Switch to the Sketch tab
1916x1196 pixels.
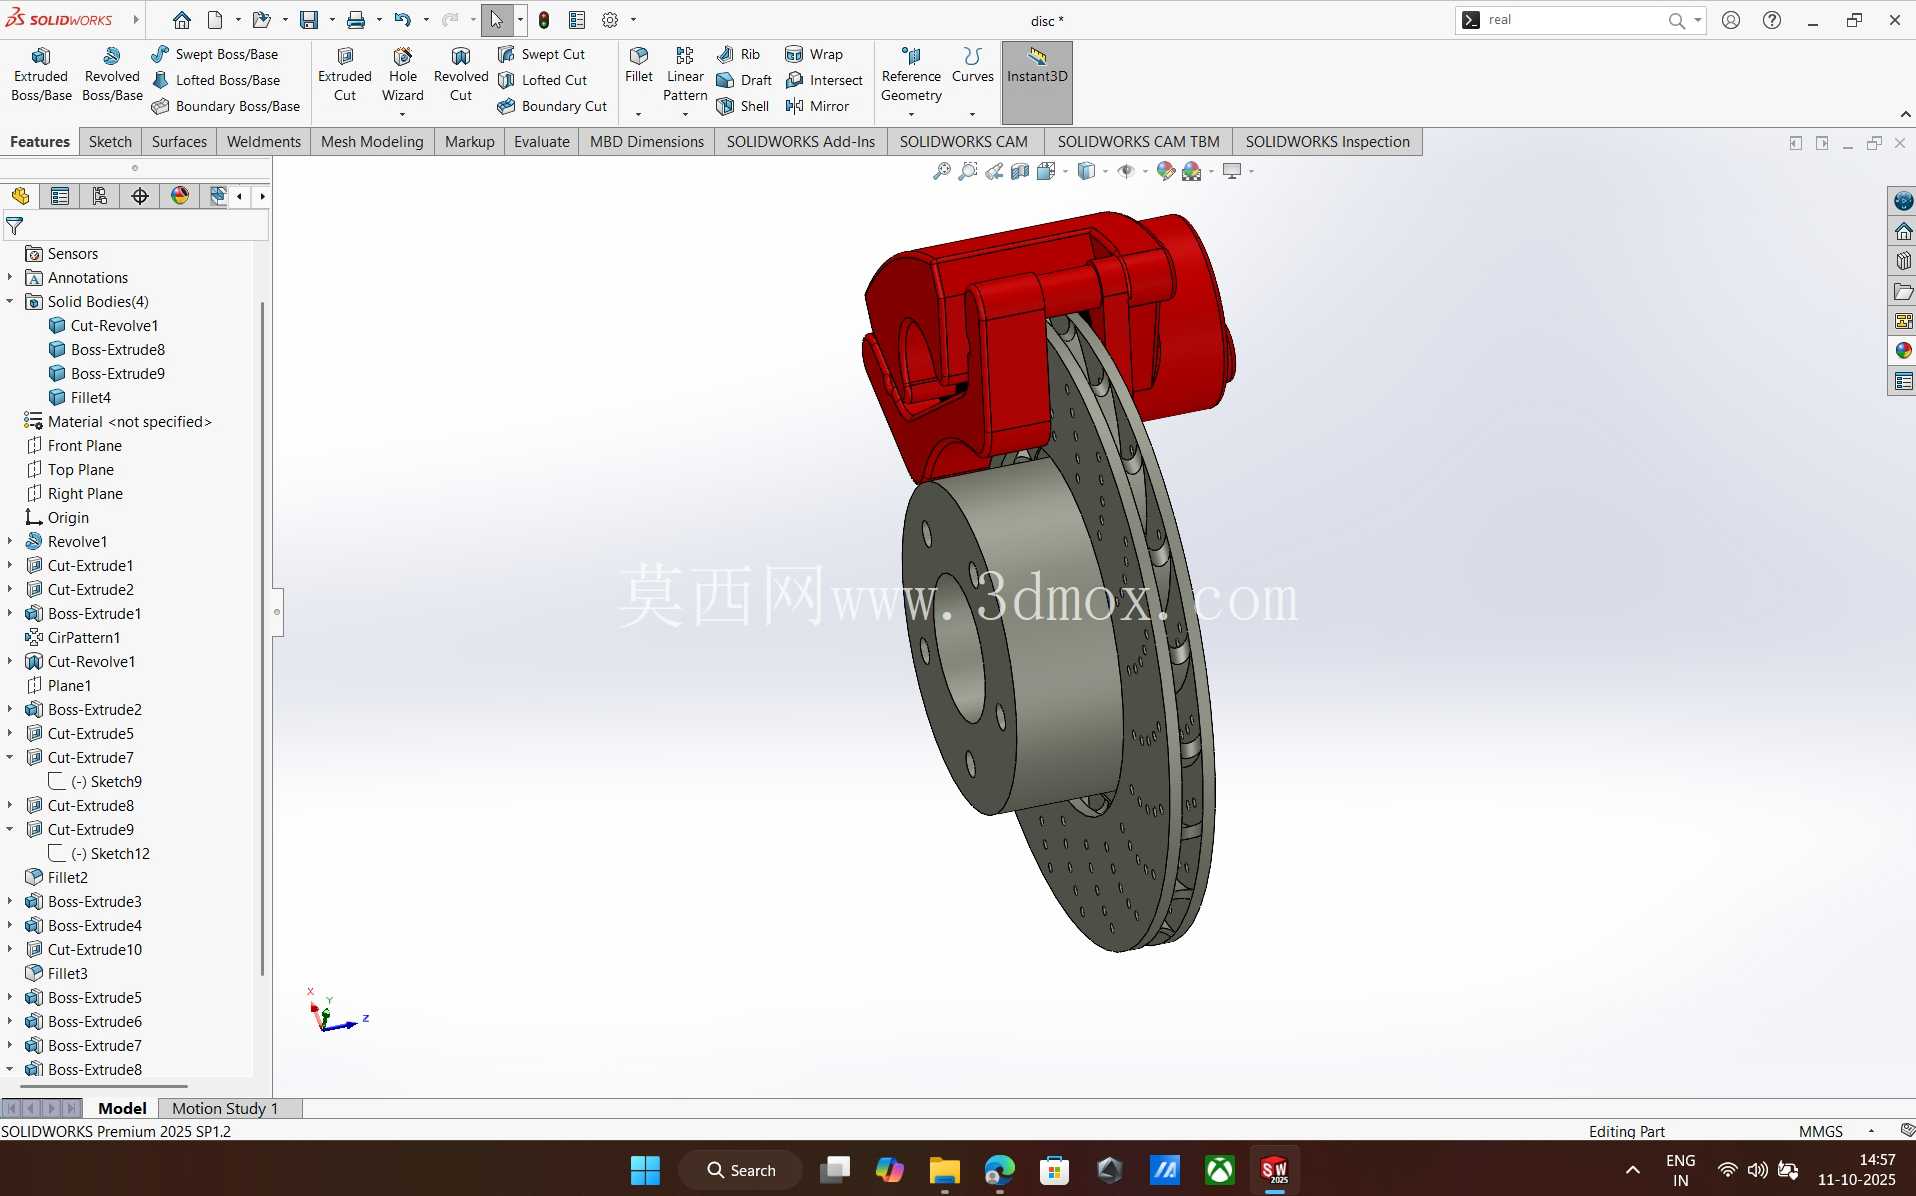tap(110, 142)
